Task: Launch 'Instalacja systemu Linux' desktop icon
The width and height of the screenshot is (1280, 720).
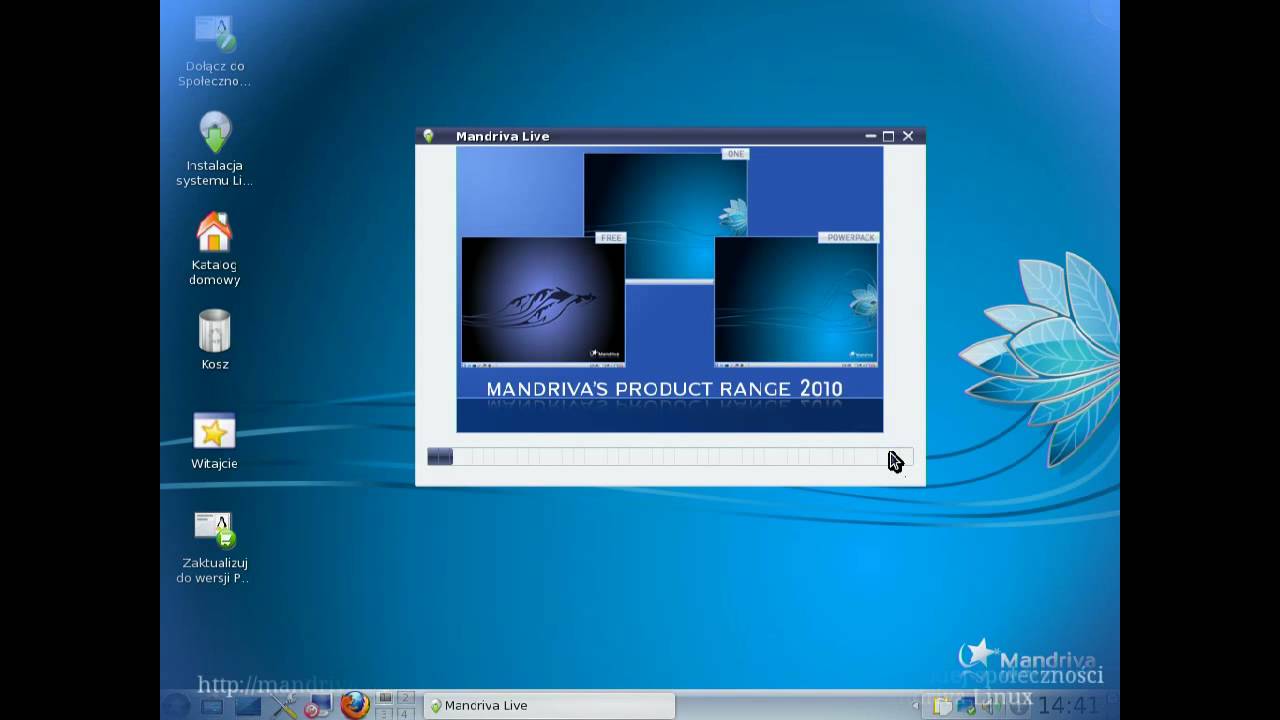Action: pos(214,149)
